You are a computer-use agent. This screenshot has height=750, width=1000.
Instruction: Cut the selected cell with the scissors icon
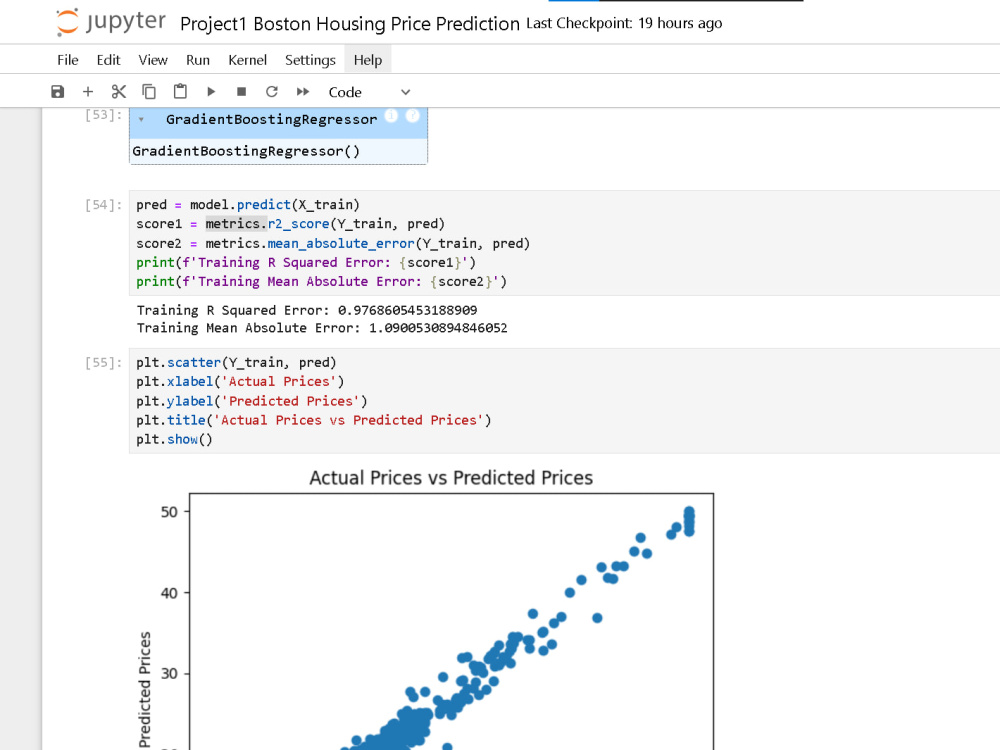(119, 92)
